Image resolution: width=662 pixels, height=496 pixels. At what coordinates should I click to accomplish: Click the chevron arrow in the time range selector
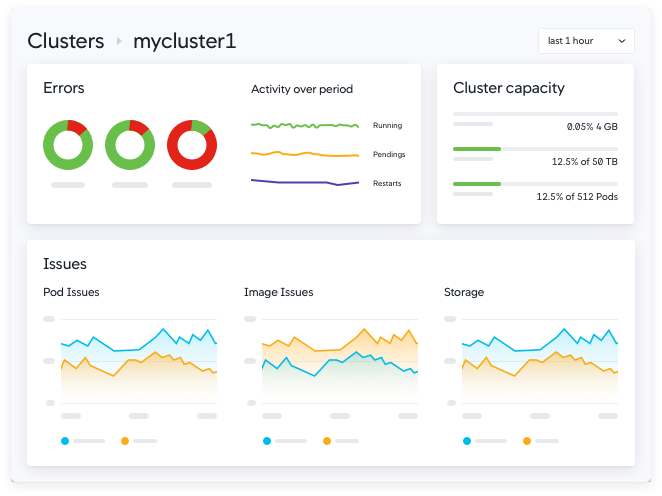(x=621, y=41)
